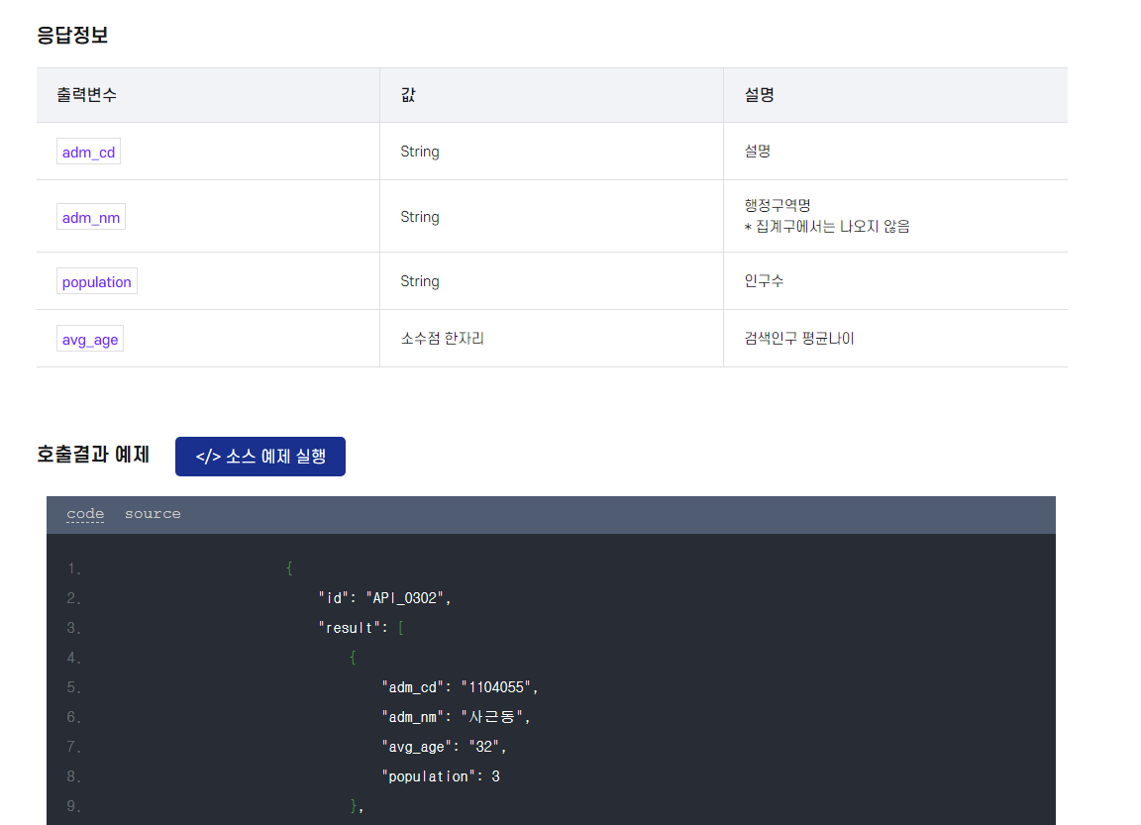1141x825 pixels.
Task: Click the avg_age variable link
Action: [x=89, y=338]
